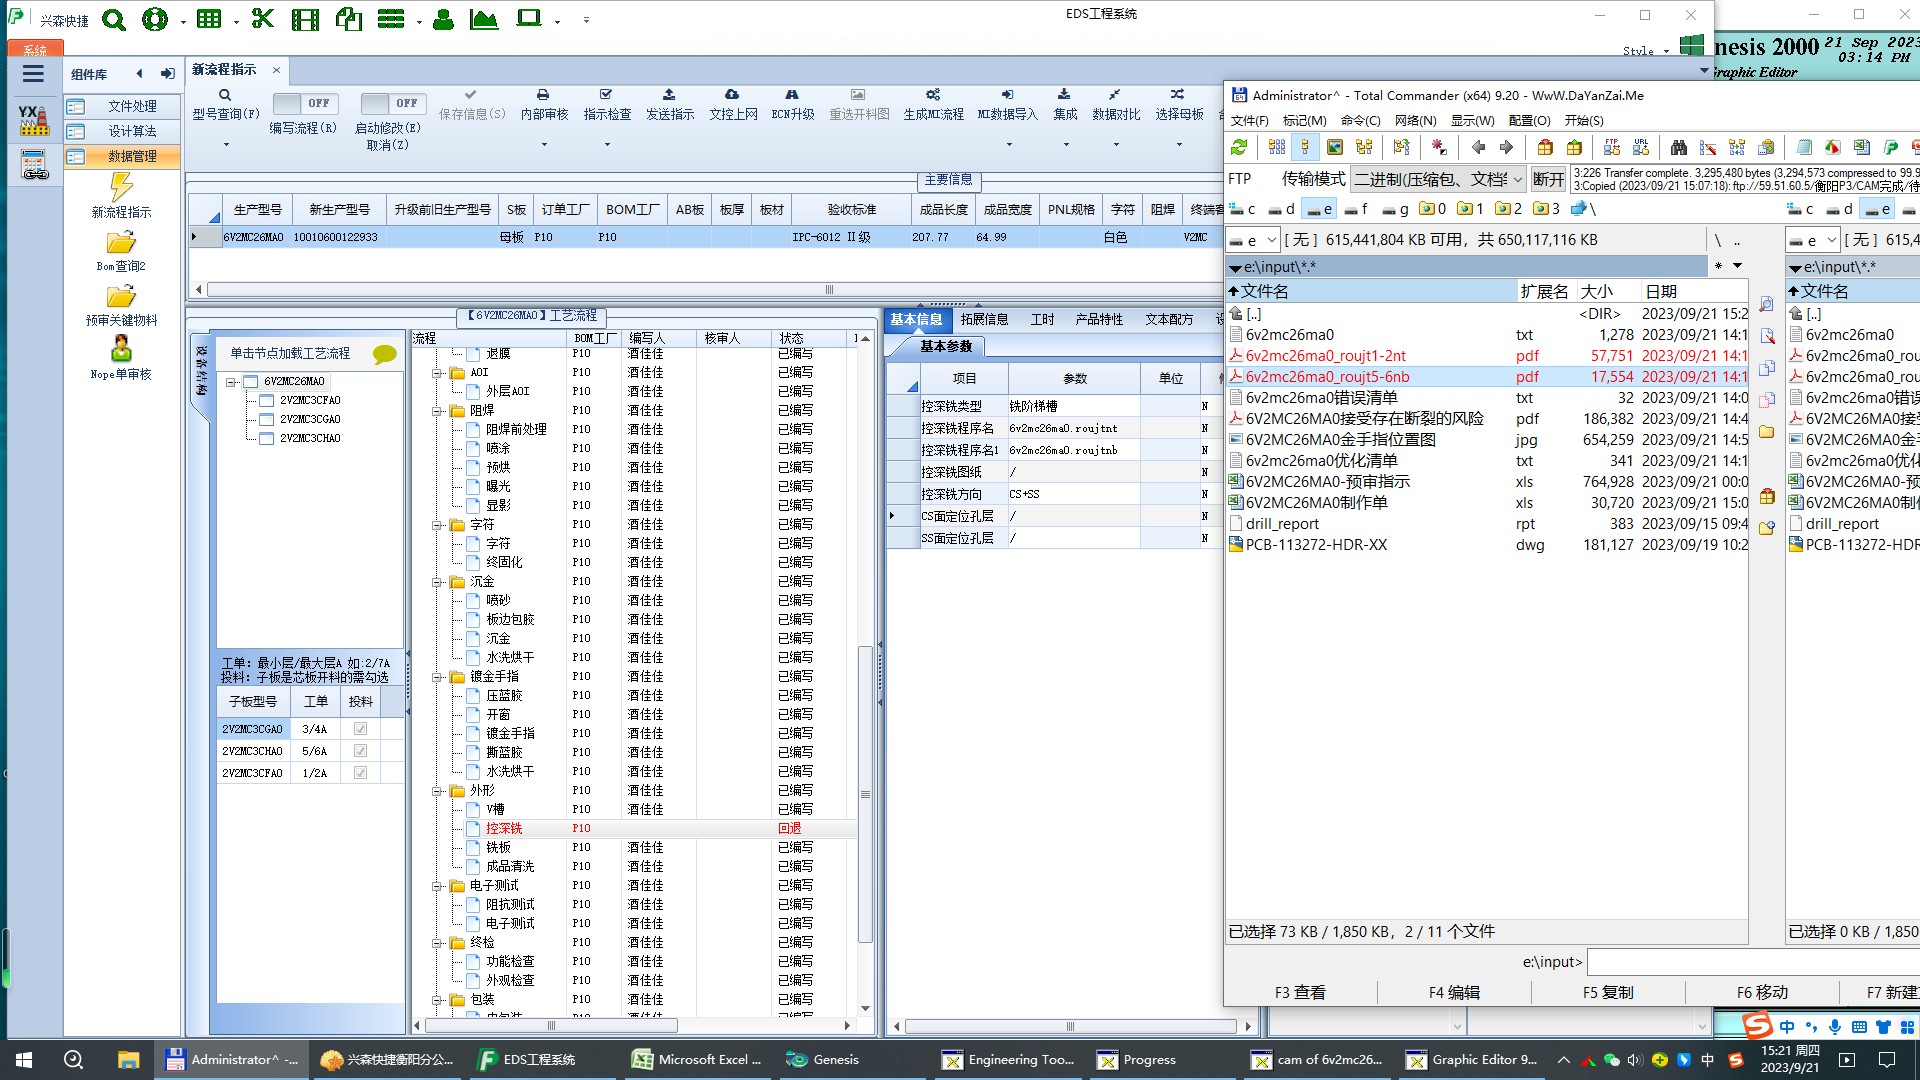This screenshot has width=1920, height=1080.
Task: Open Total Commander 网络(N) menu
Action: click(x=1415, y=120)
